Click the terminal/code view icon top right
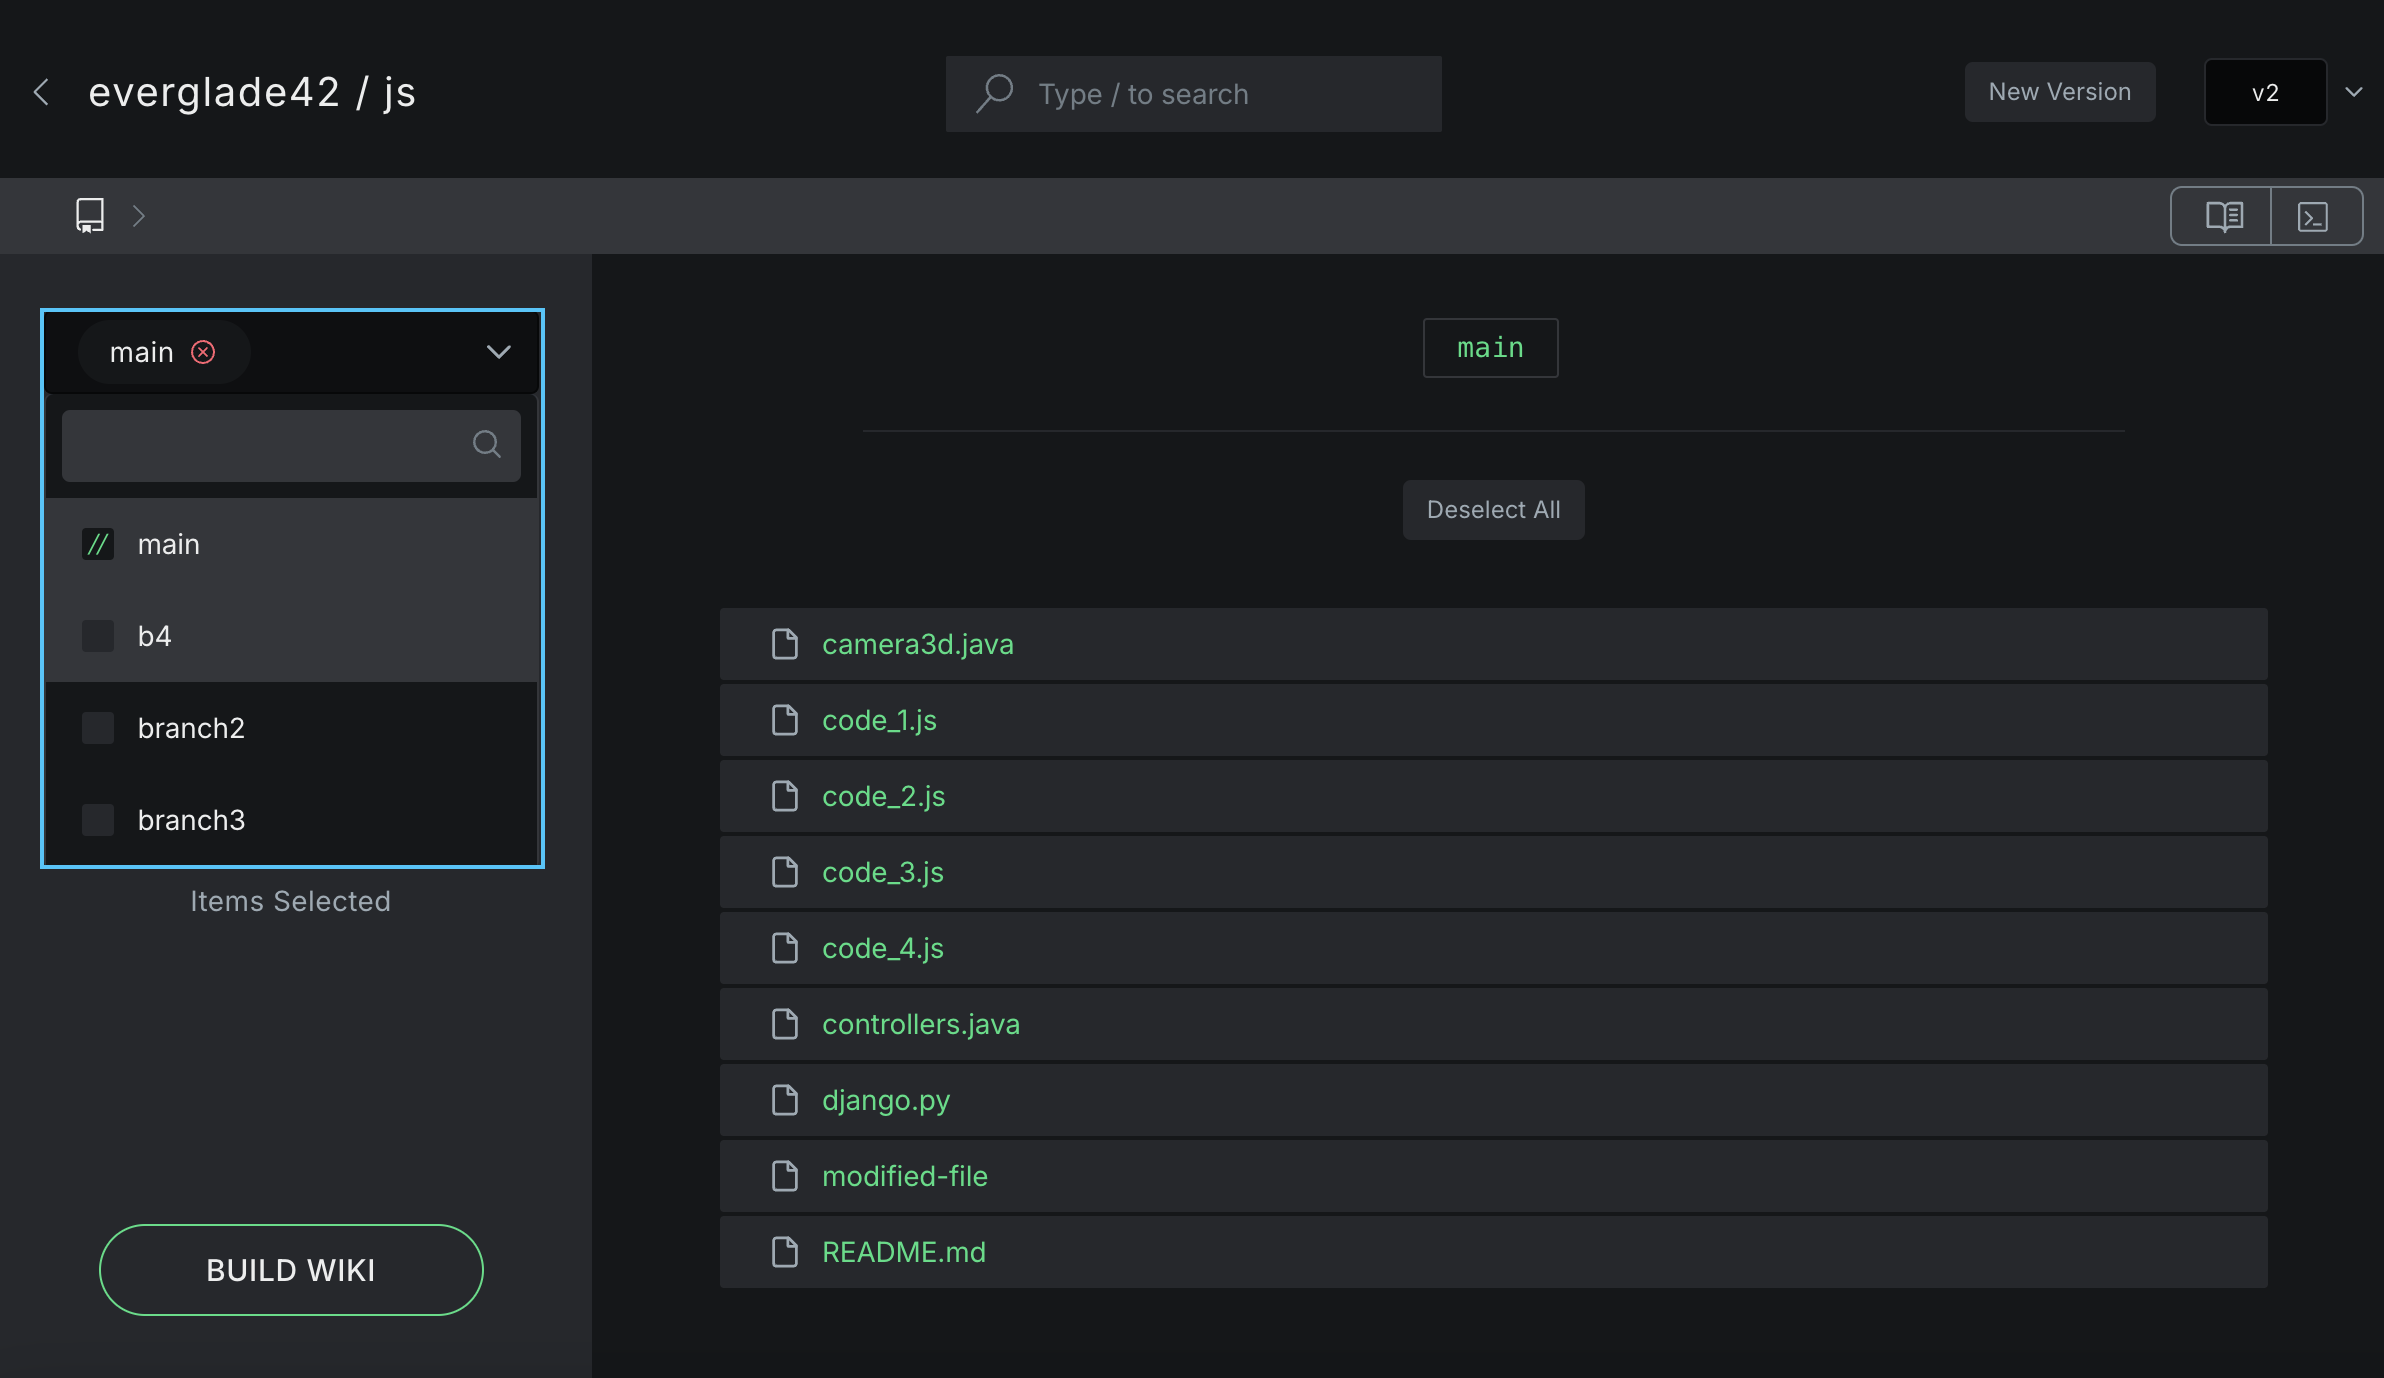This screenshot has width=2384, height=1378. pos(2313,215)
